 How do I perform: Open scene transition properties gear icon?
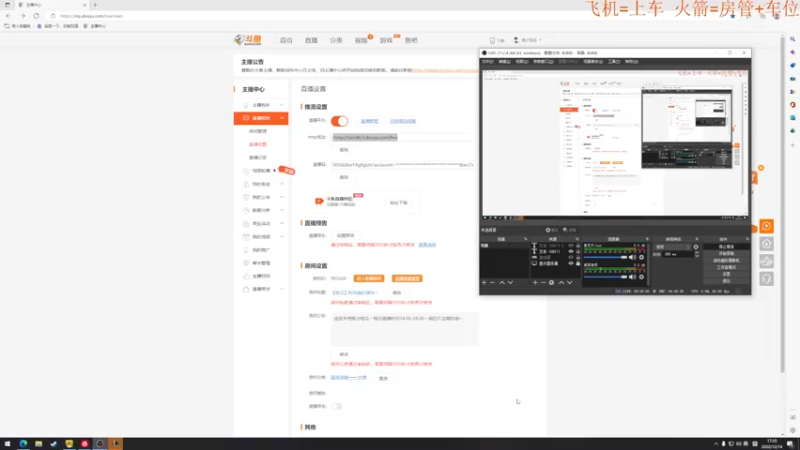696,247
